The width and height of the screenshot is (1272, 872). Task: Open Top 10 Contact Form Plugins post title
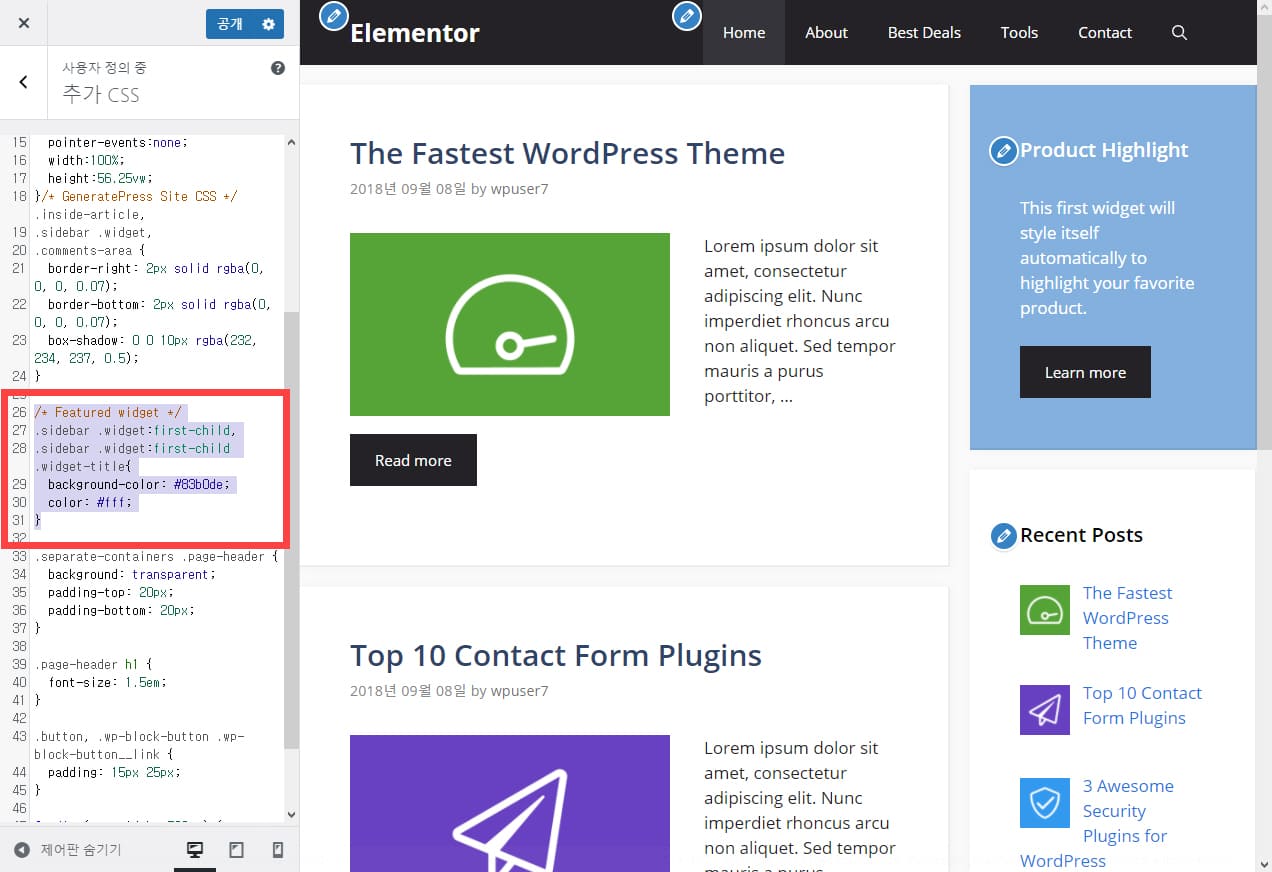pyautogui.click(x=556, y=655)
